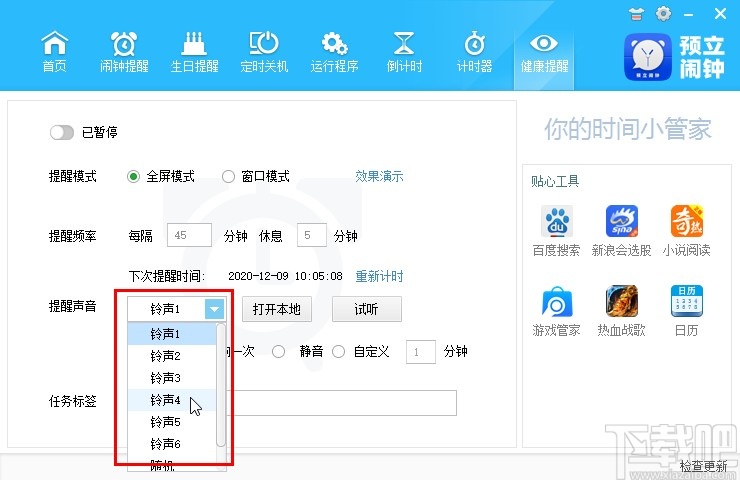The width and height of the screenshot is (740, 480).
Task: Click 检查更新 check for updates
Action: (x=703, y=466)
